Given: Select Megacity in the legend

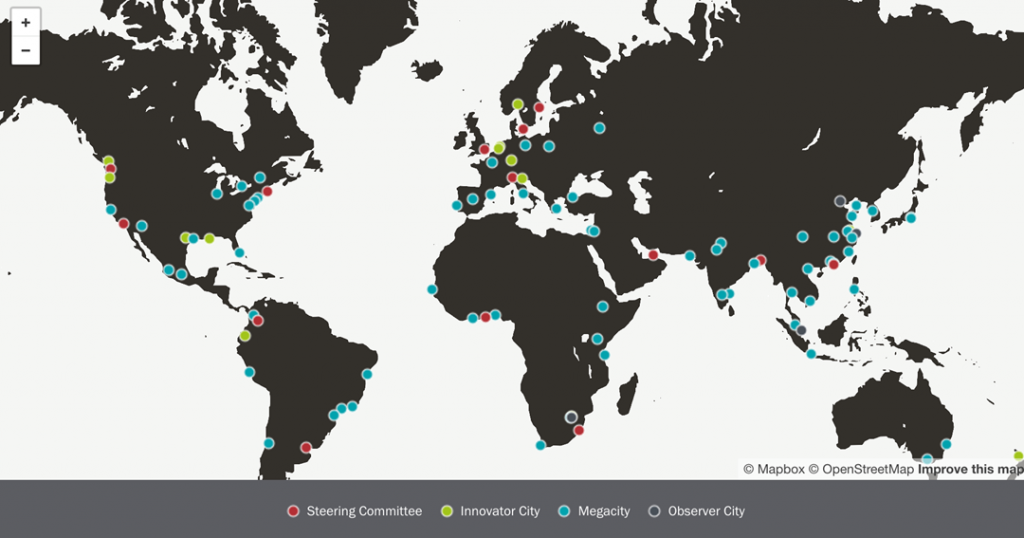Looking at the screenshot, I should tap(594, 511).
